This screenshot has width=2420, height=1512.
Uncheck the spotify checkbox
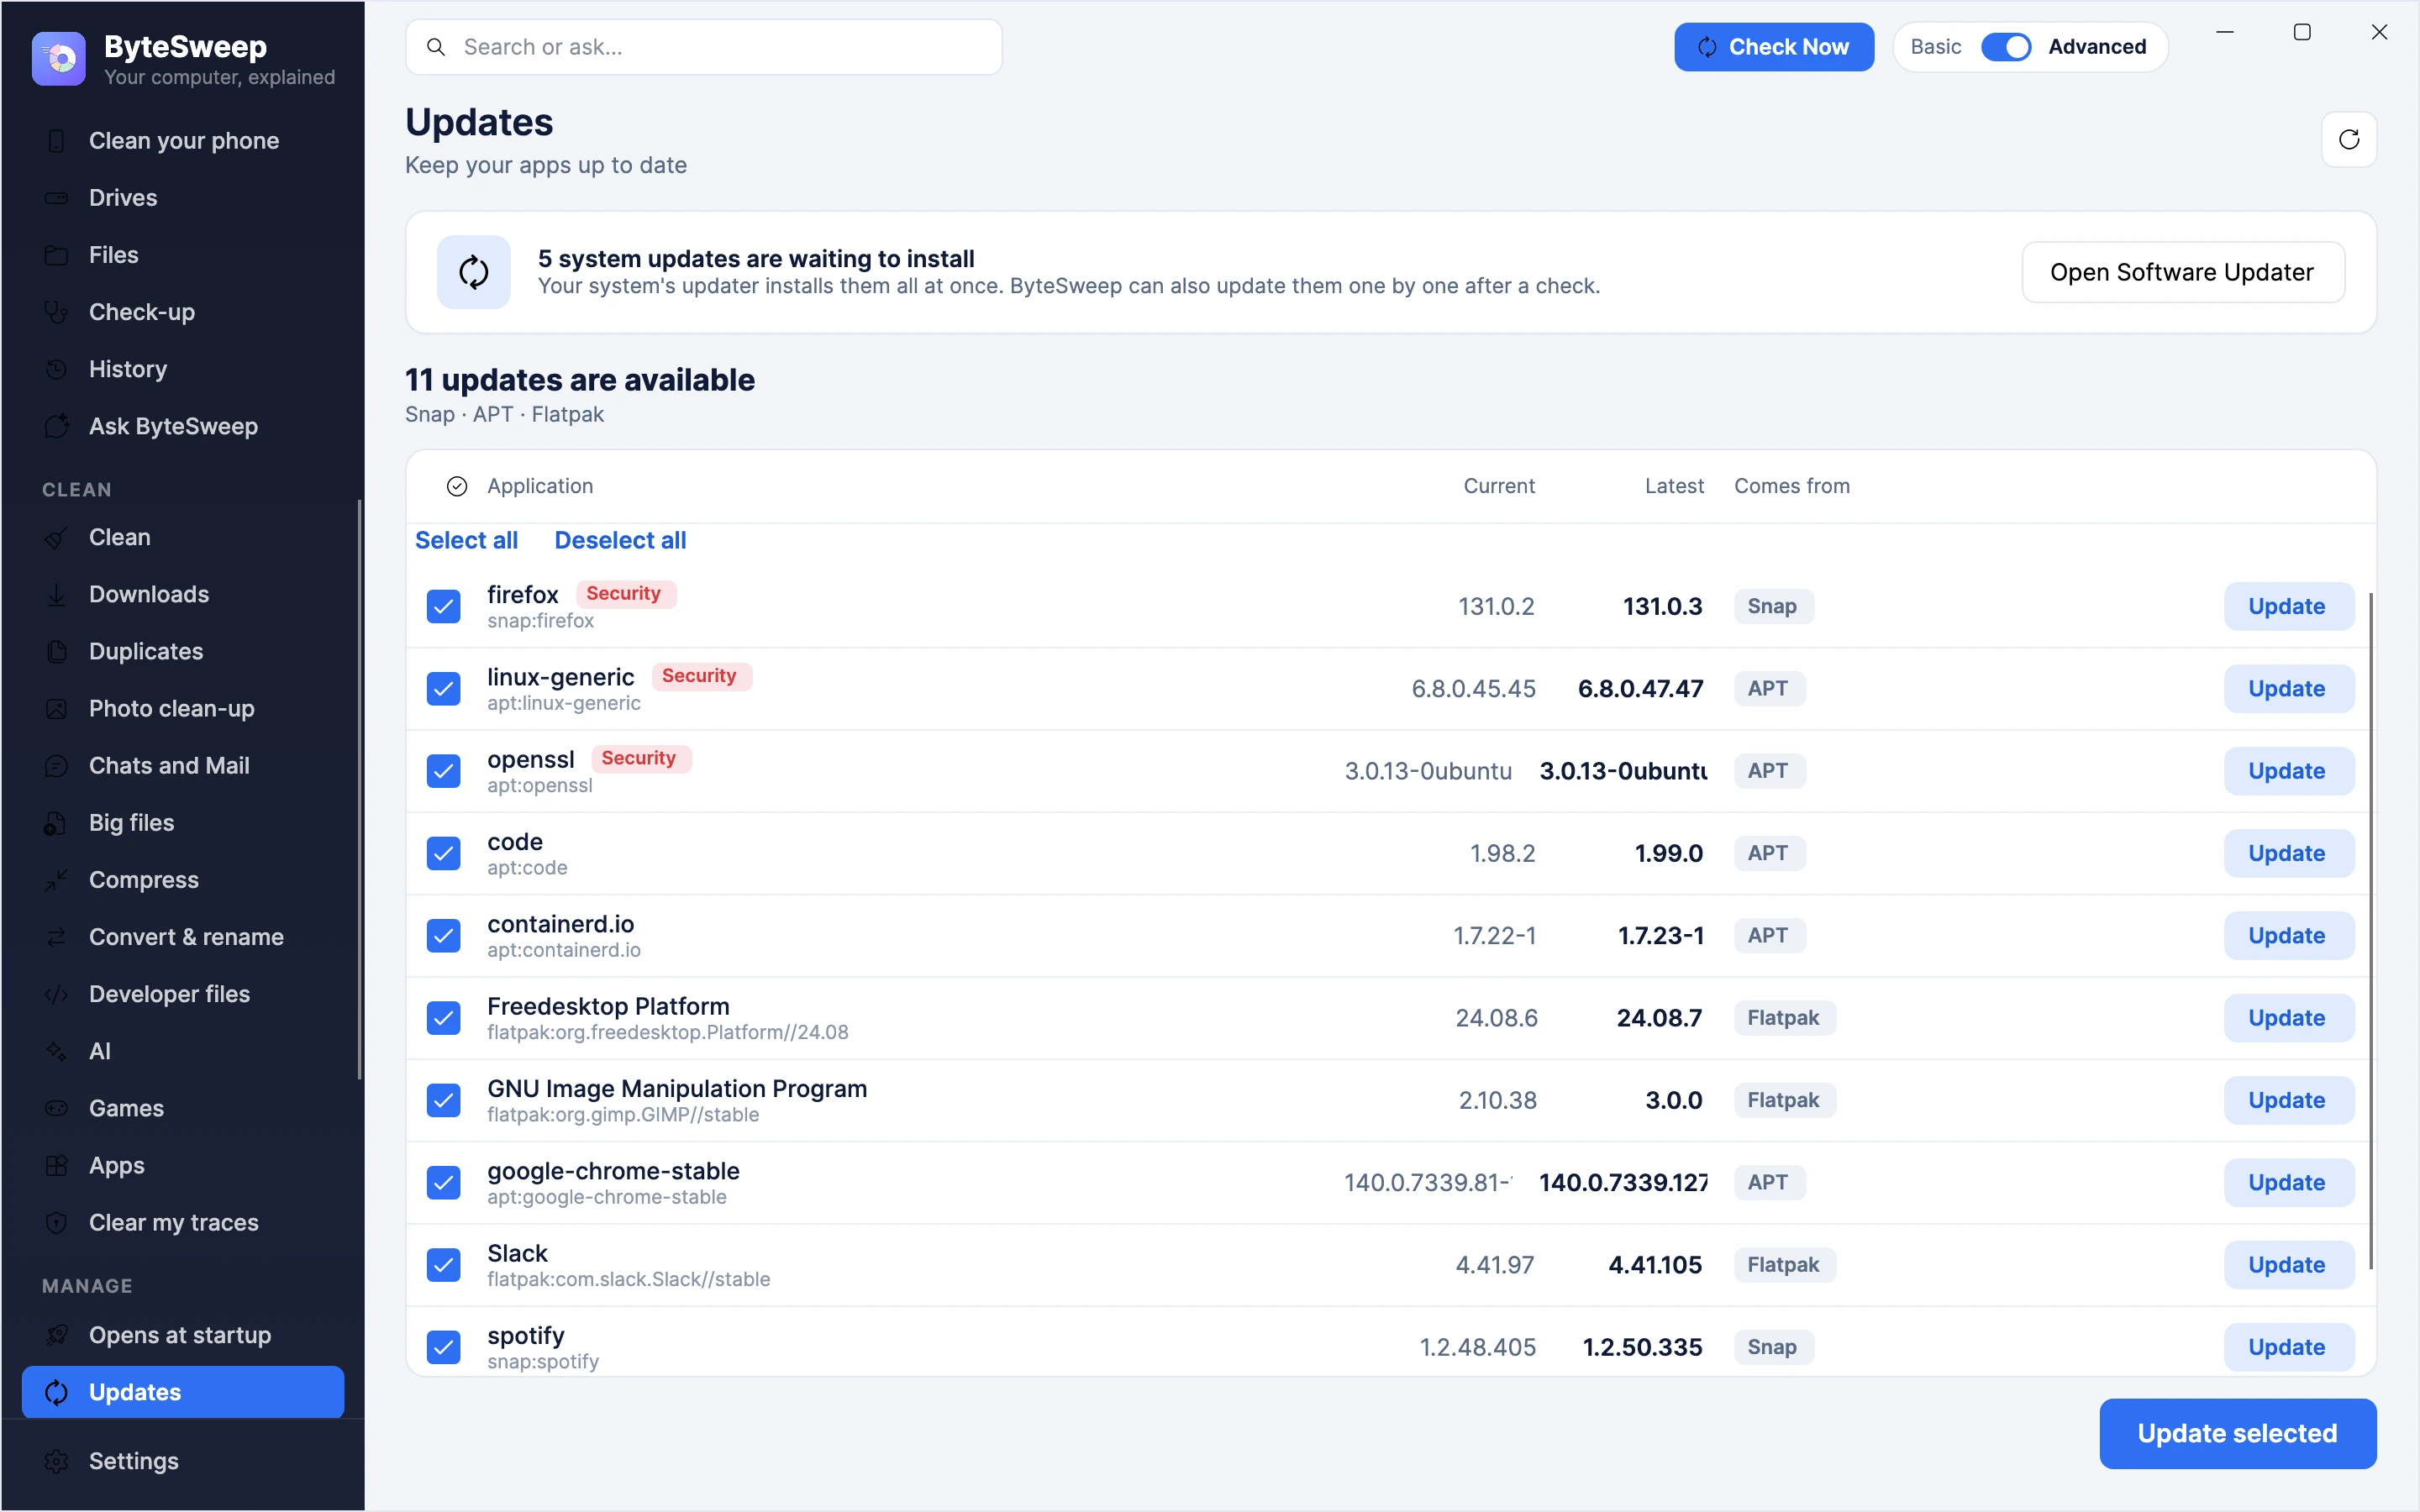(443, 1347)
